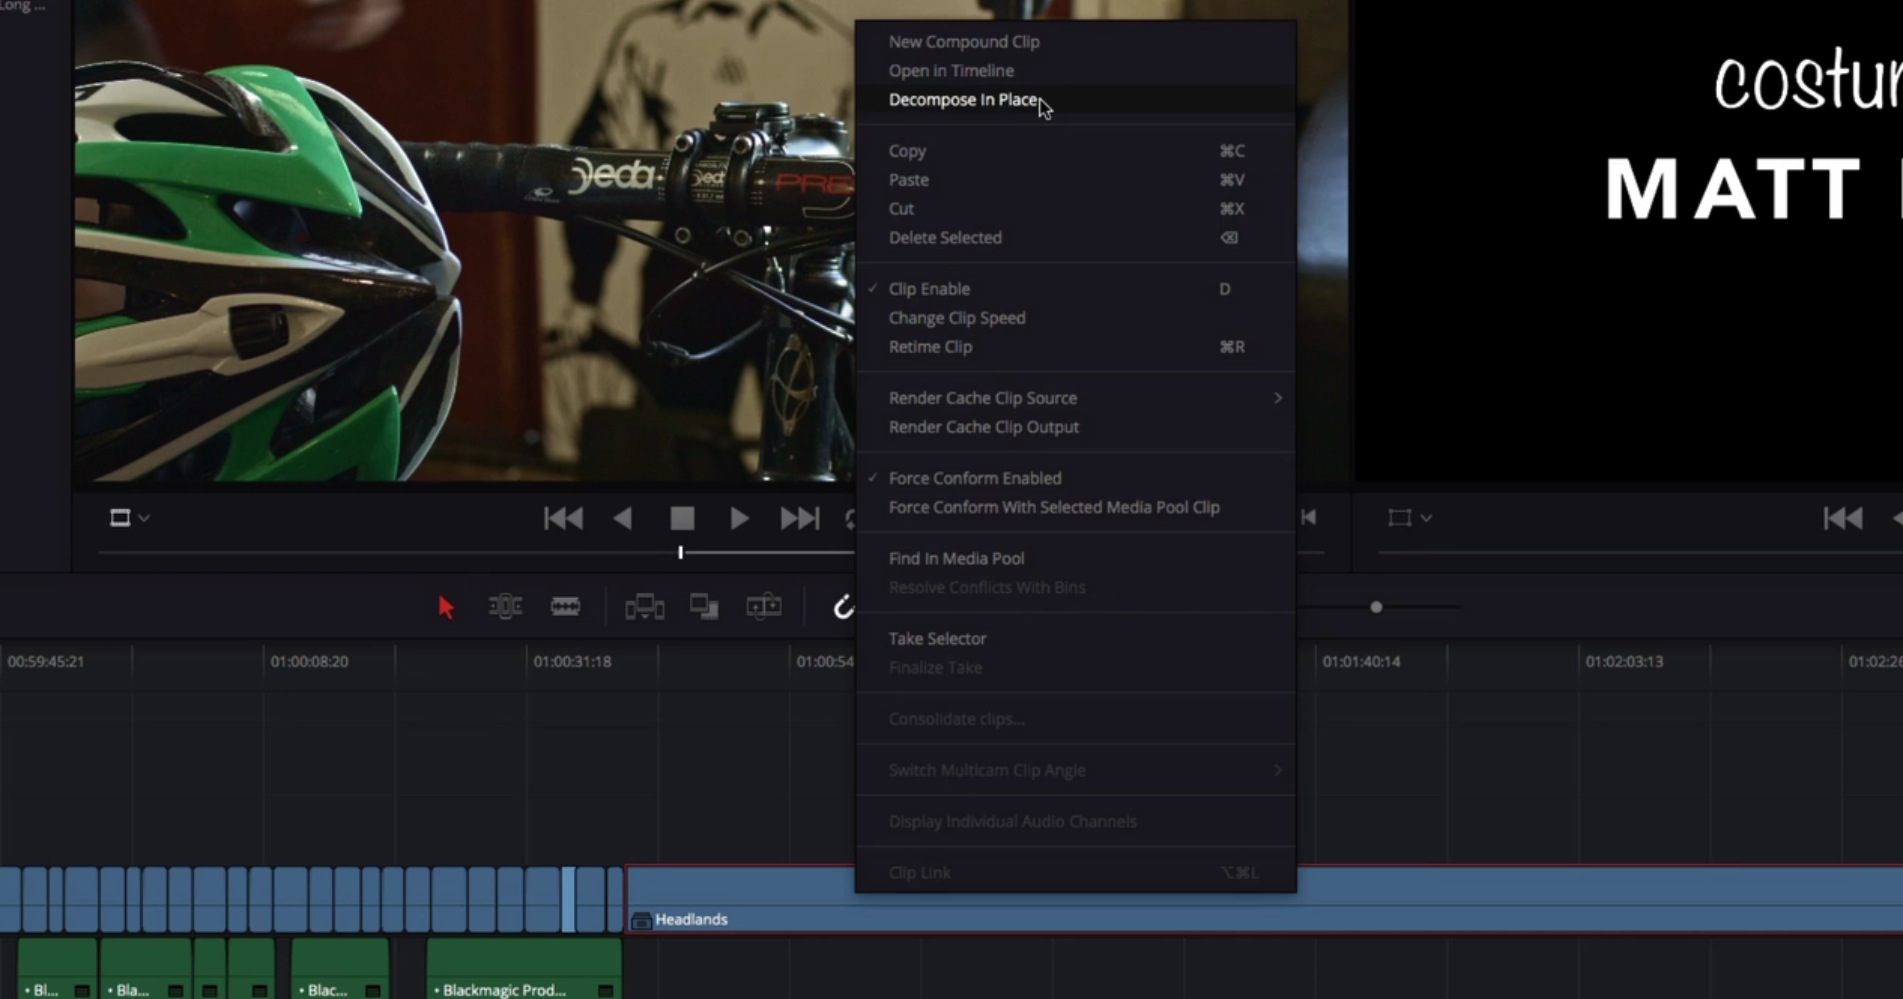Click the Insert Clip toolbar icon
The image size is (1903, 999).
click(x=644, y=607)
